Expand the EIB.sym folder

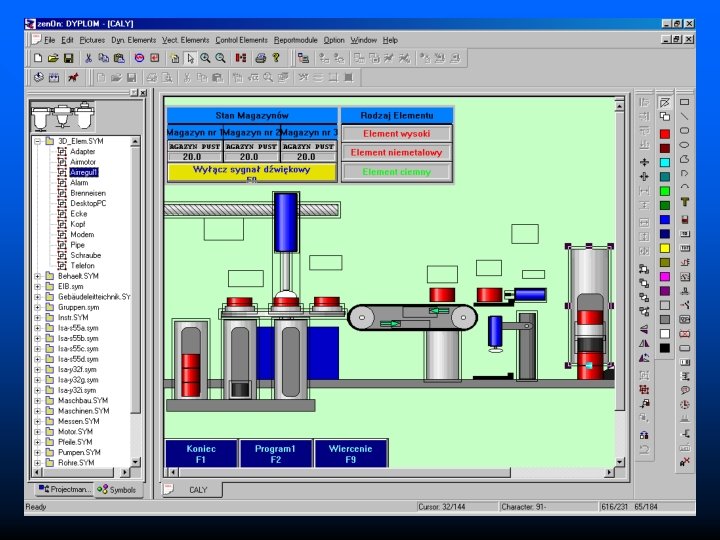(x=38, y=287)
